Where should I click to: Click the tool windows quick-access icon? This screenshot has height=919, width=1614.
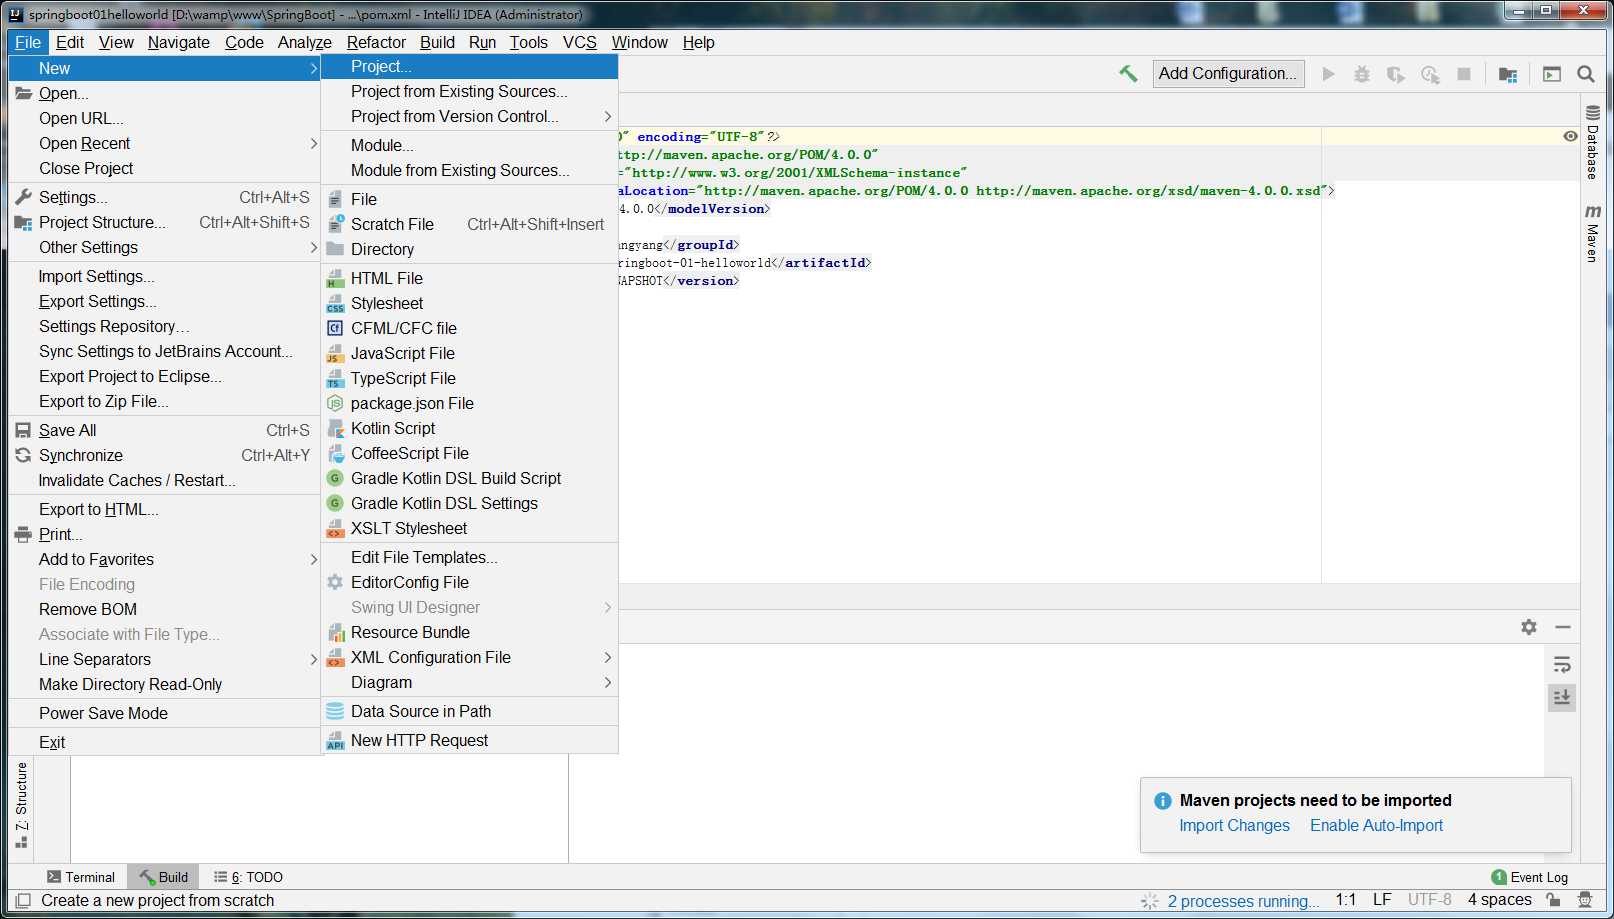pyautogui.click(x=23, y=900)
